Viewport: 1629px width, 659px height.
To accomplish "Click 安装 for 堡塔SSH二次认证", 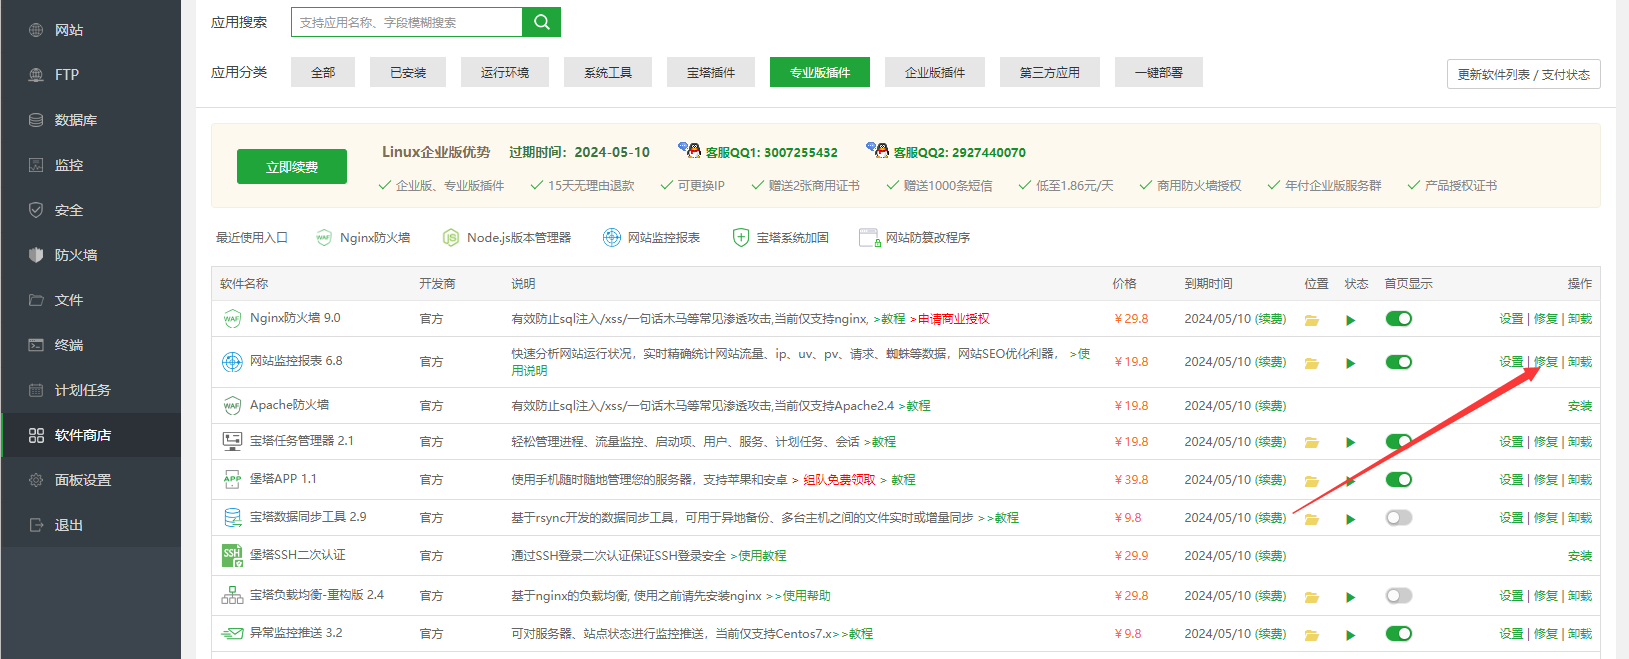I will [1580, 556].
